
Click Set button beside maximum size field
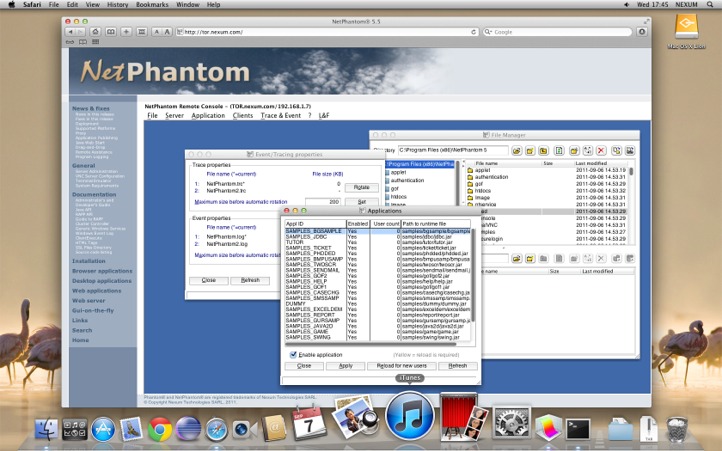(361, 202)
